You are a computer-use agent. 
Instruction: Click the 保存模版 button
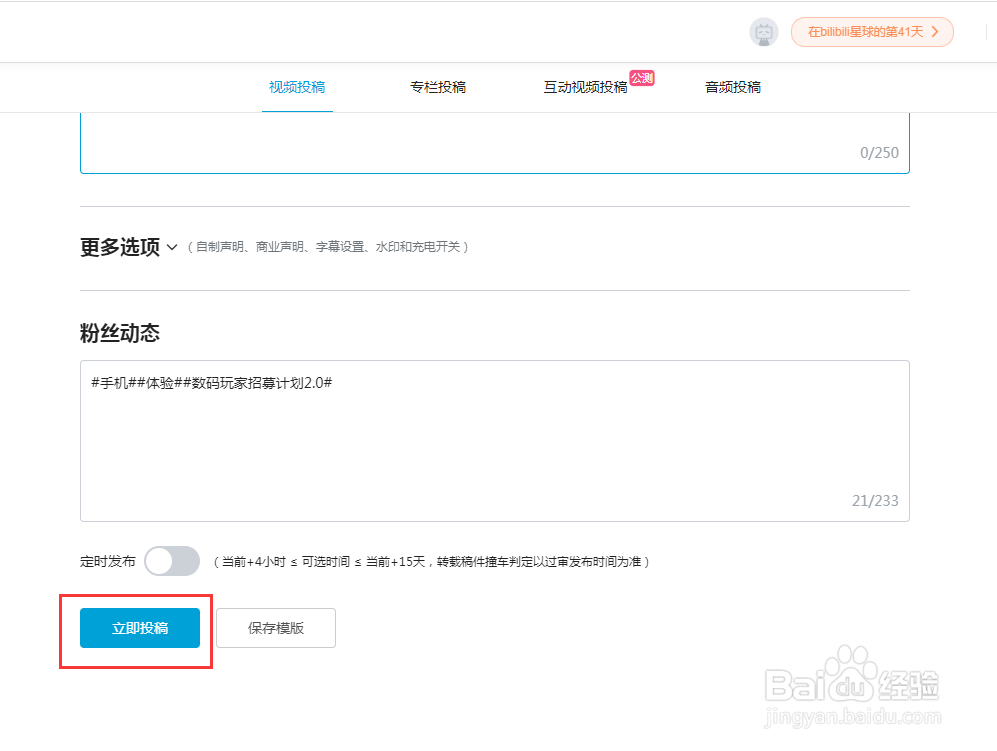pos(276,628)
